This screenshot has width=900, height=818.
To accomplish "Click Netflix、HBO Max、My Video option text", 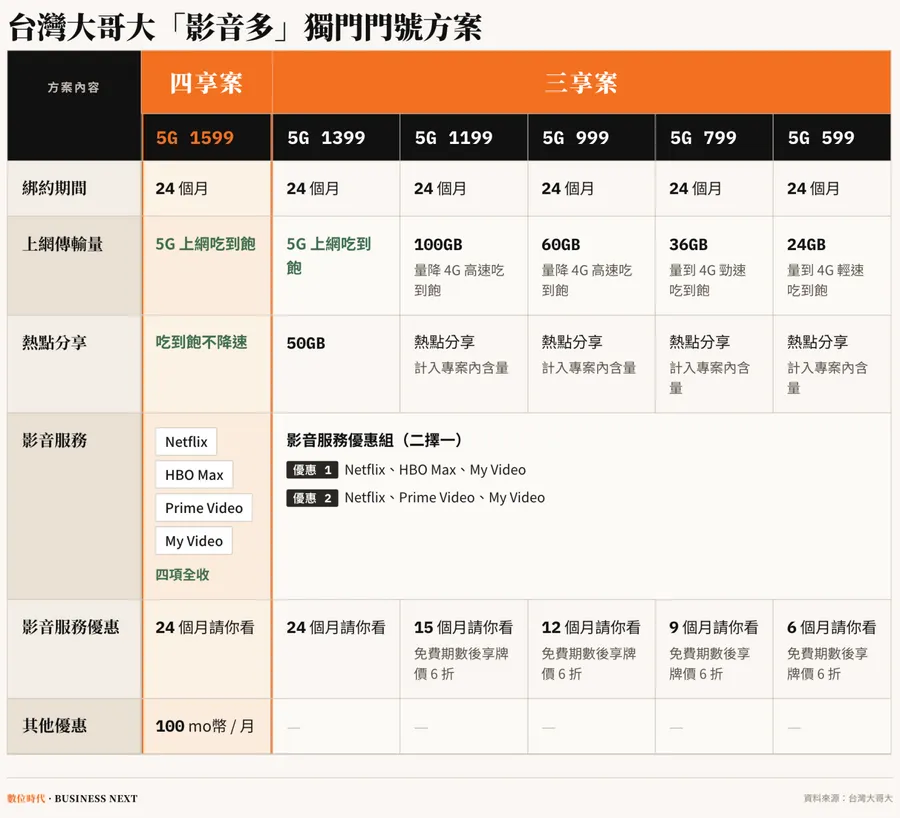I will pyautogui.click(x=435, y=470).
